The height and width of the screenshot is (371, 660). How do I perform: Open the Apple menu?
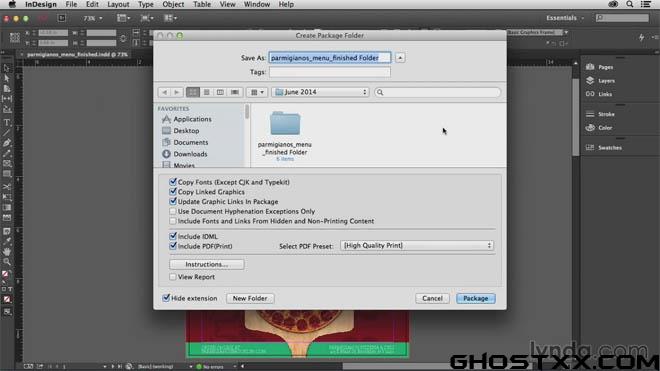coord(12,4)
